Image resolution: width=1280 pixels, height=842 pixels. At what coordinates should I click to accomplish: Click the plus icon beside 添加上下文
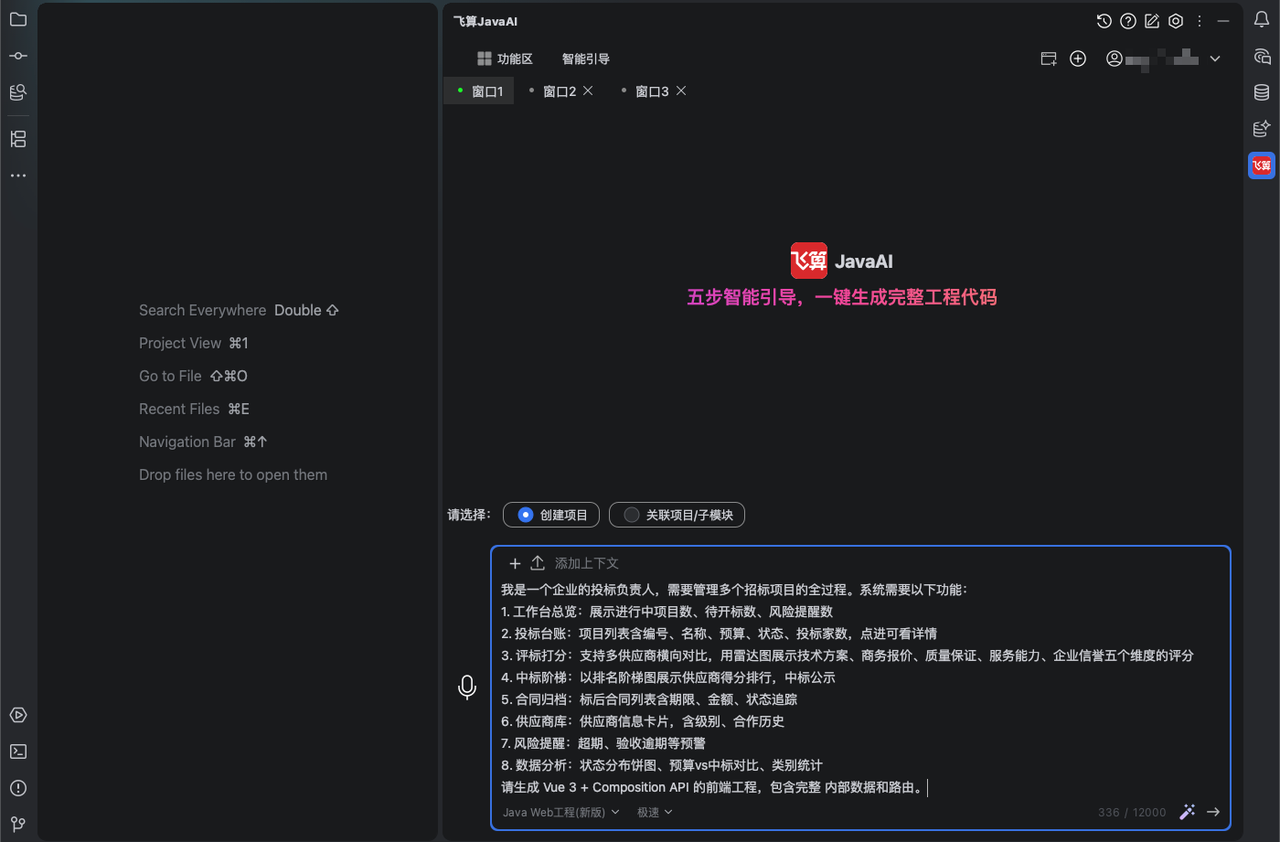click(x=515, y=563)
